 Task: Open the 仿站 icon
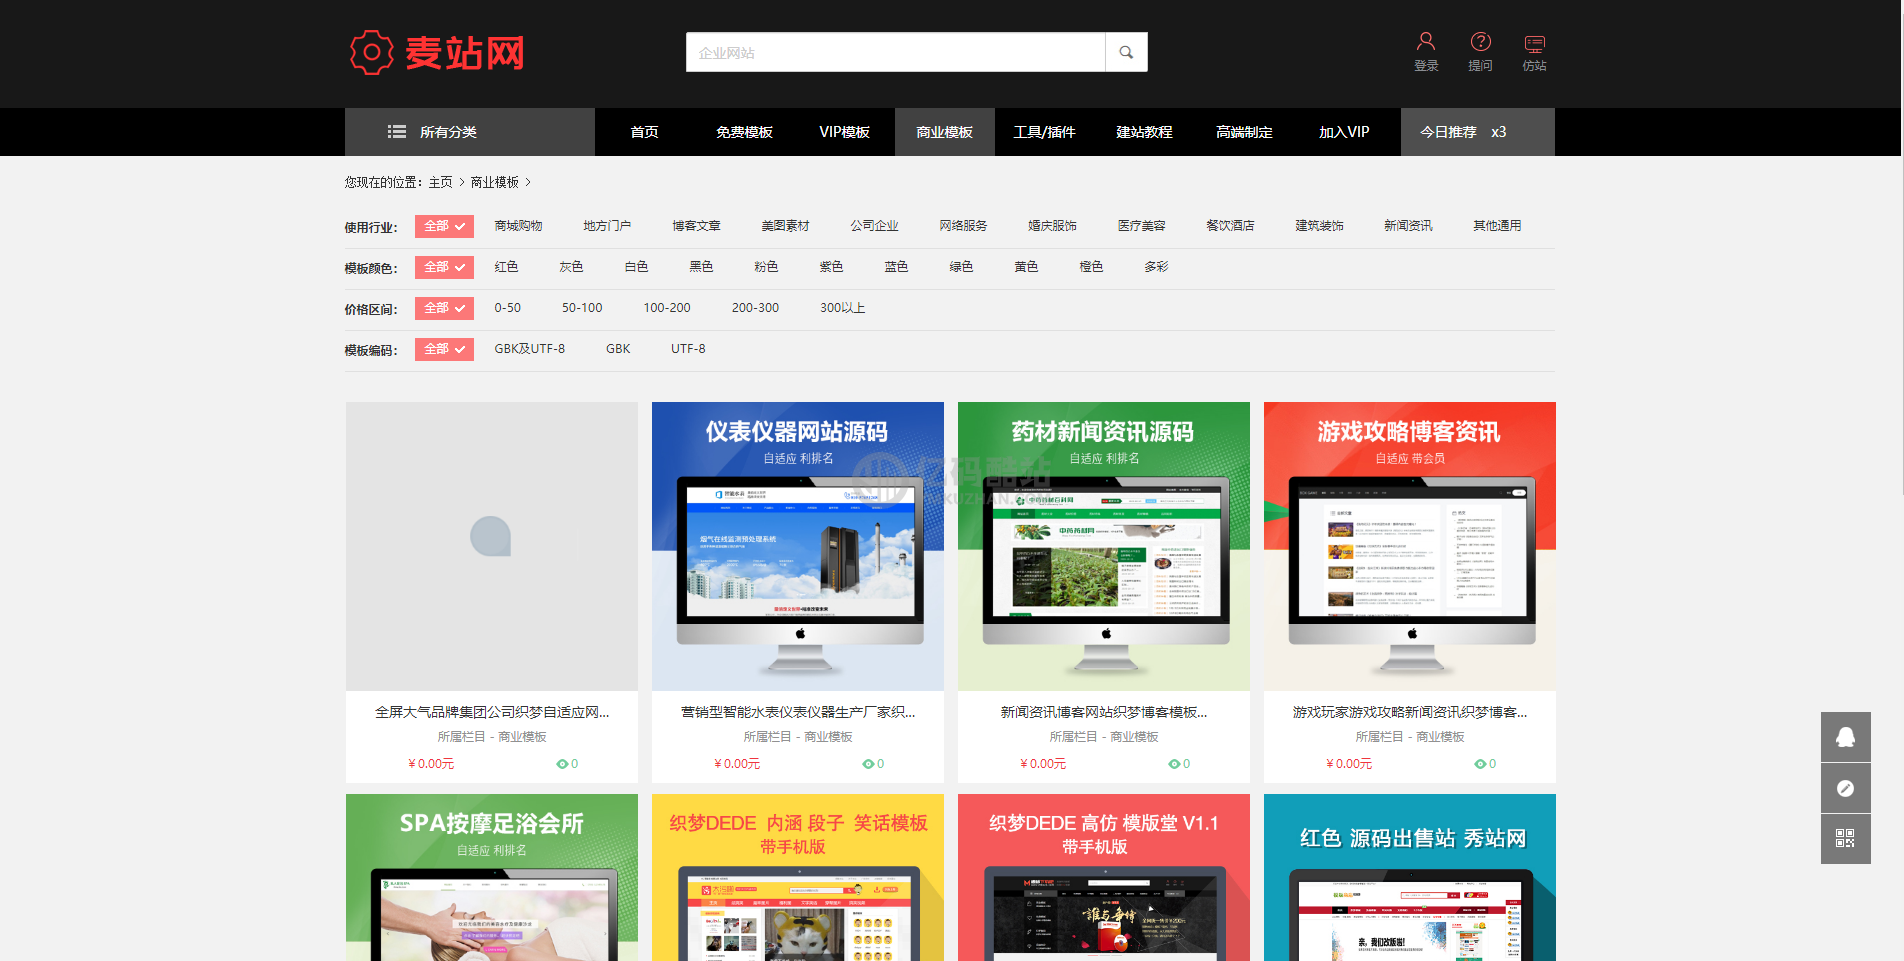coord(1534,42)
